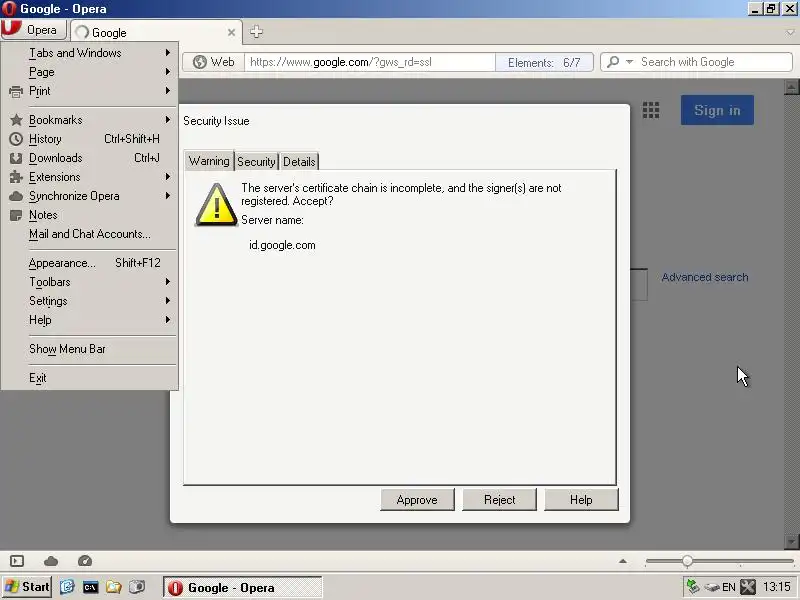Expand the Extensions submenu arrow

click(167, 177)
